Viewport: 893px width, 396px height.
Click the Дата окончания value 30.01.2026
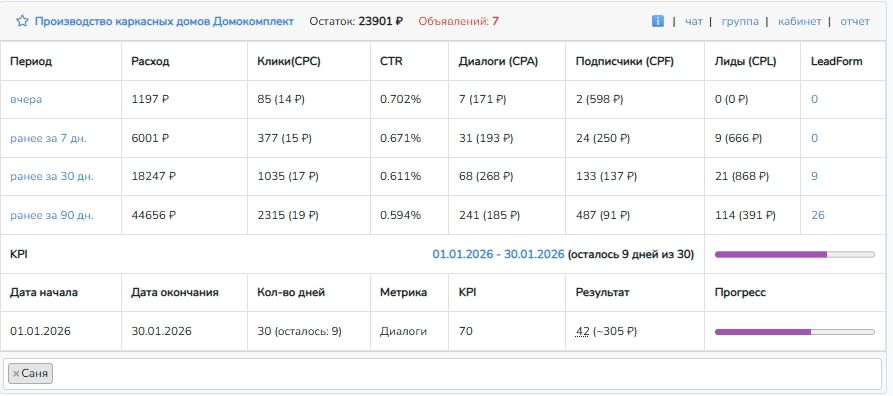coord(161,331)
